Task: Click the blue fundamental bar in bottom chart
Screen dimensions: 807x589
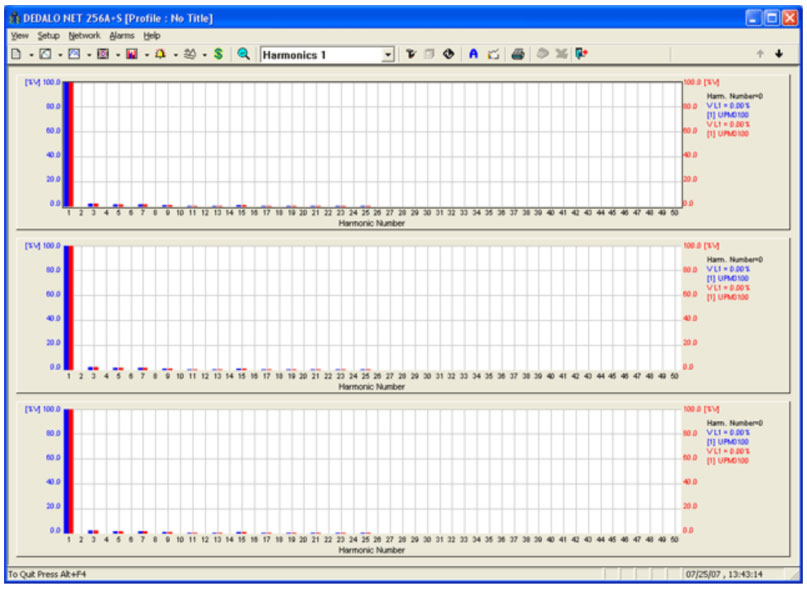Action: point(66,470)
